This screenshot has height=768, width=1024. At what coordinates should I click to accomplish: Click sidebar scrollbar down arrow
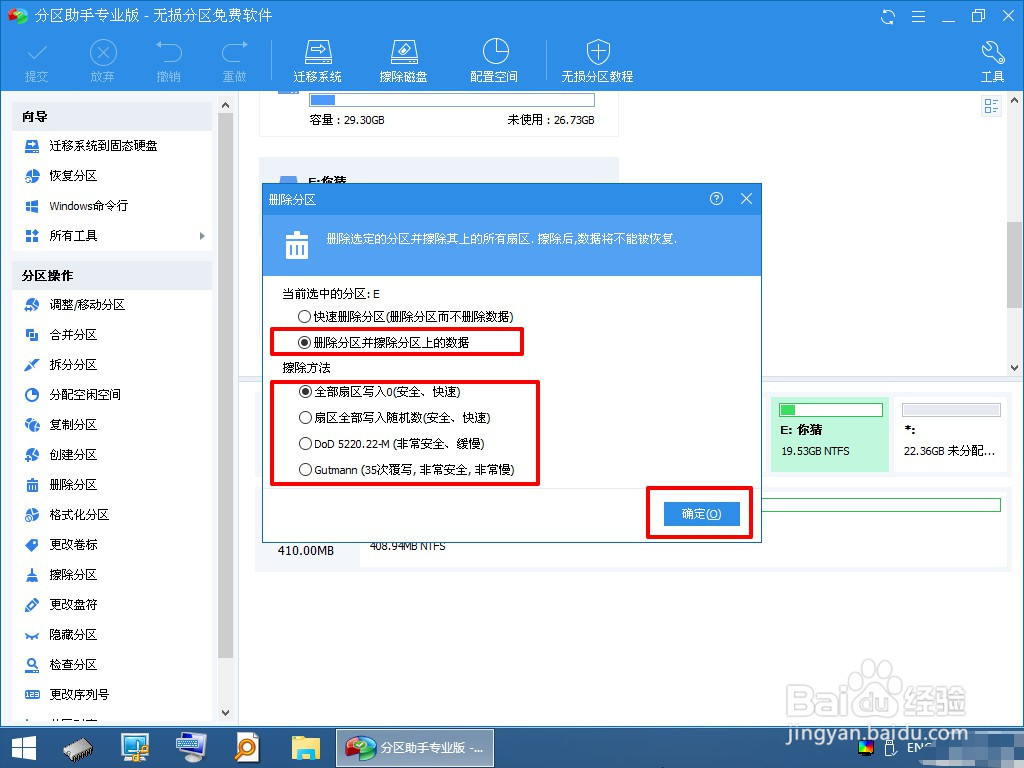click(225, 712)
